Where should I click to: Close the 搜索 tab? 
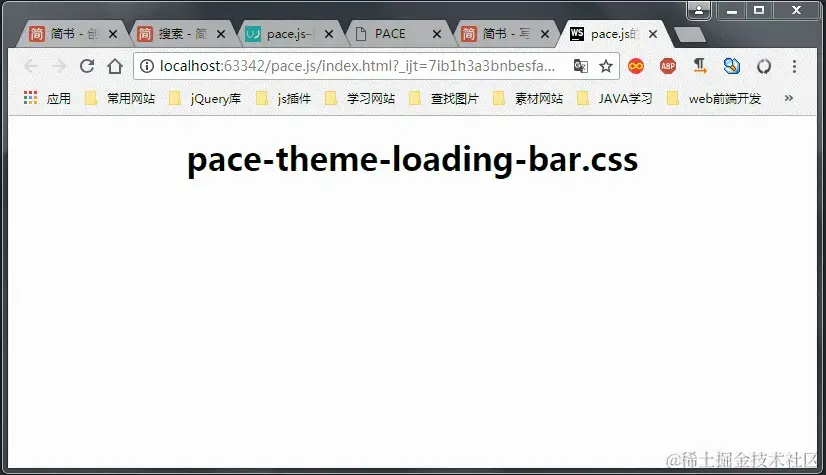pyautogui.click(x=221, y=34)
